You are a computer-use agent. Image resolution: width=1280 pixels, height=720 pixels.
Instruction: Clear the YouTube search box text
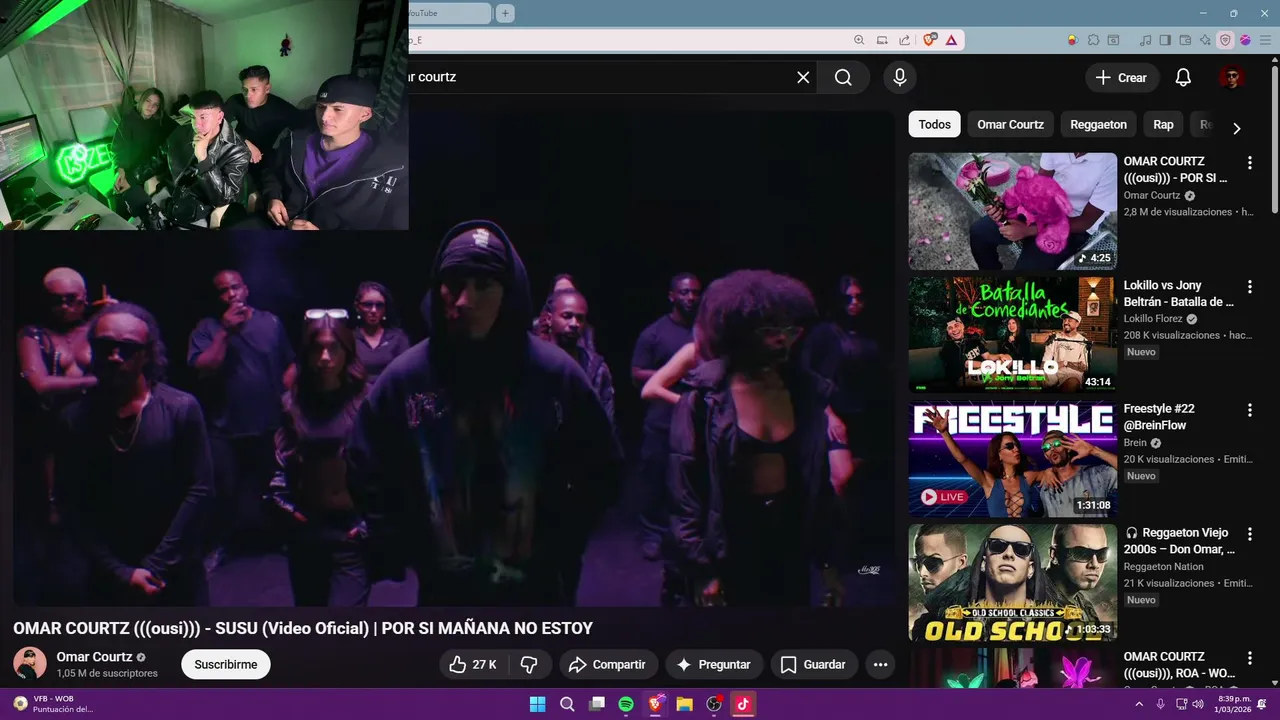[x=803, y=77]
